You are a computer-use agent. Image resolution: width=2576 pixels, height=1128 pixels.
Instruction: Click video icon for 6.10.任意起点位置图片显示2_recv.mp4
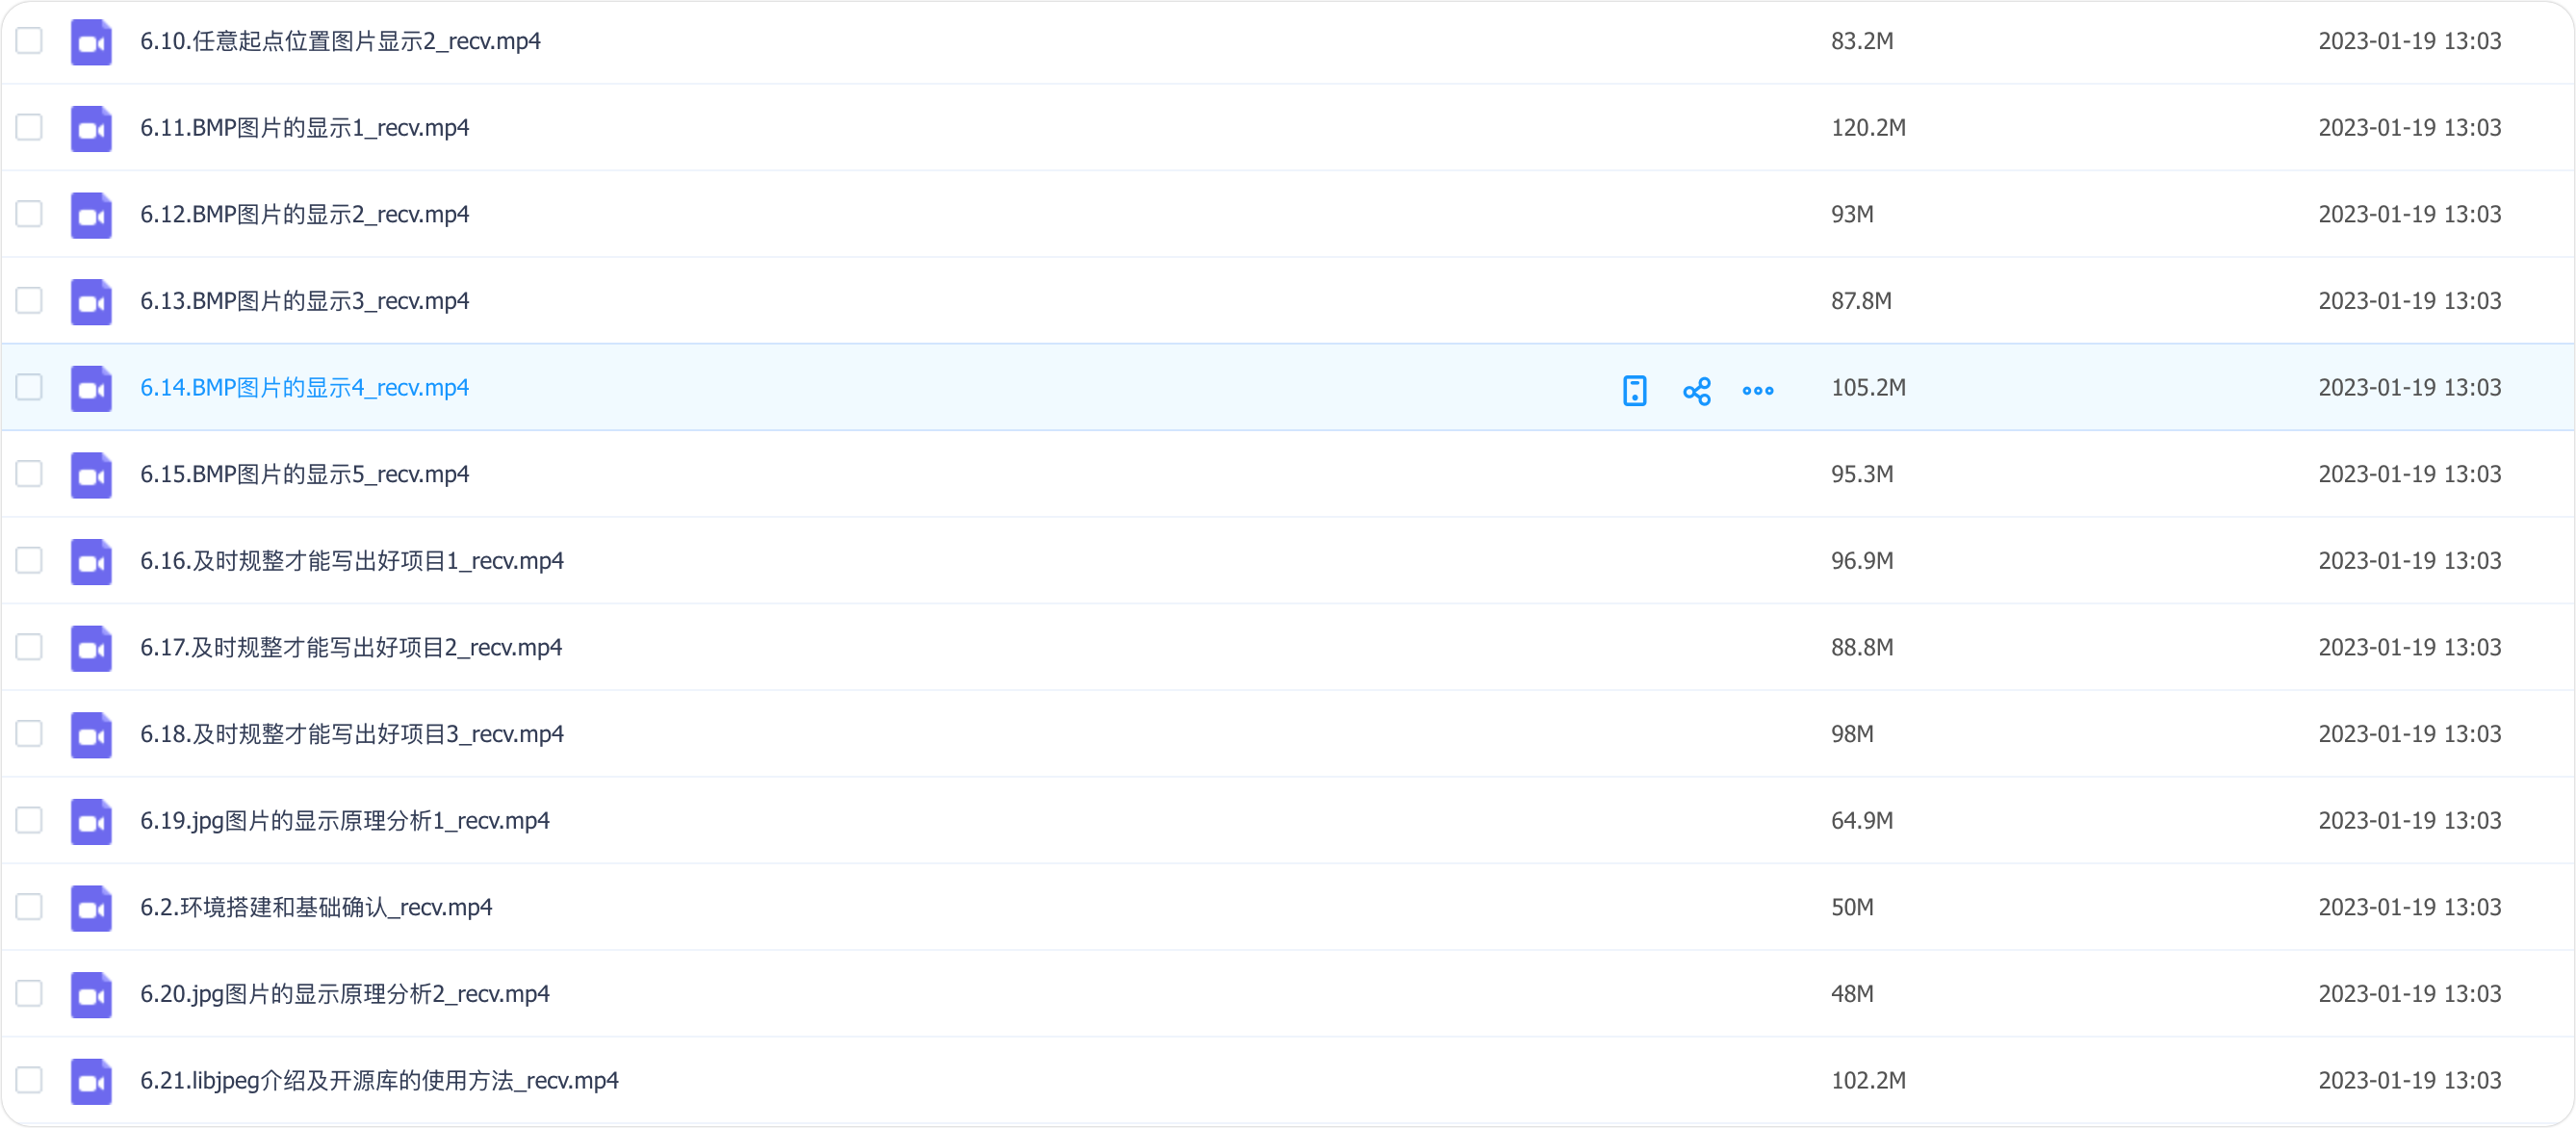(91, 42)
